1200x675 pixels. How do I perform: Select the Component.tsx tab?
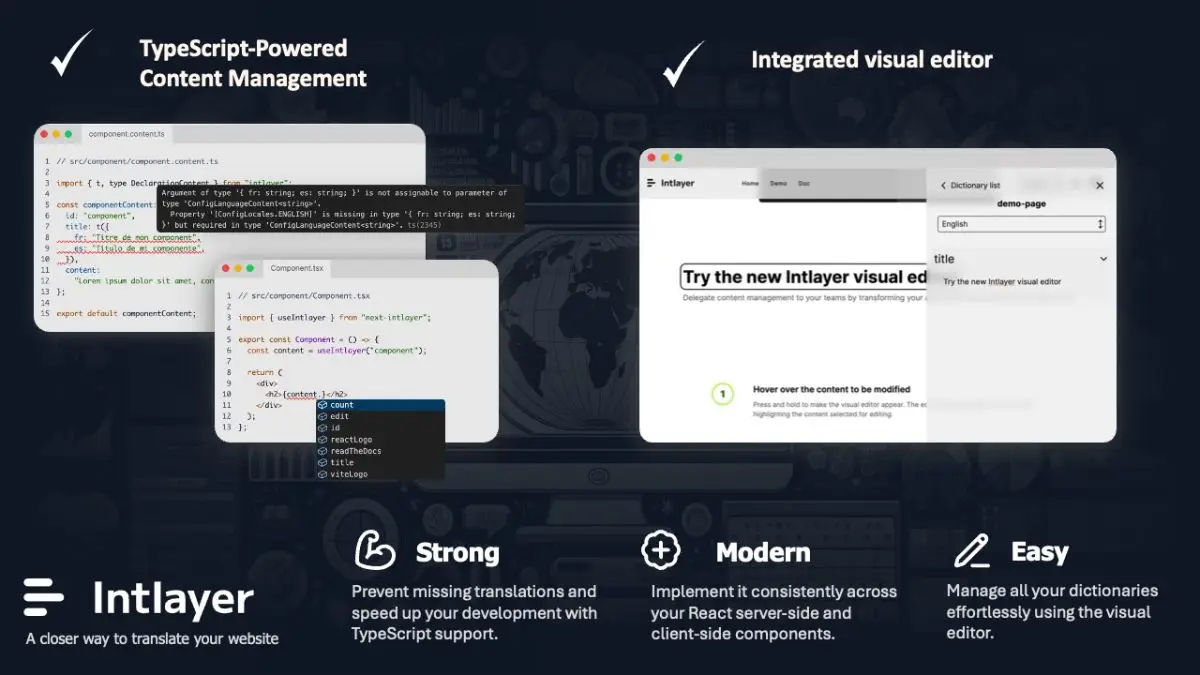(297, 269)
